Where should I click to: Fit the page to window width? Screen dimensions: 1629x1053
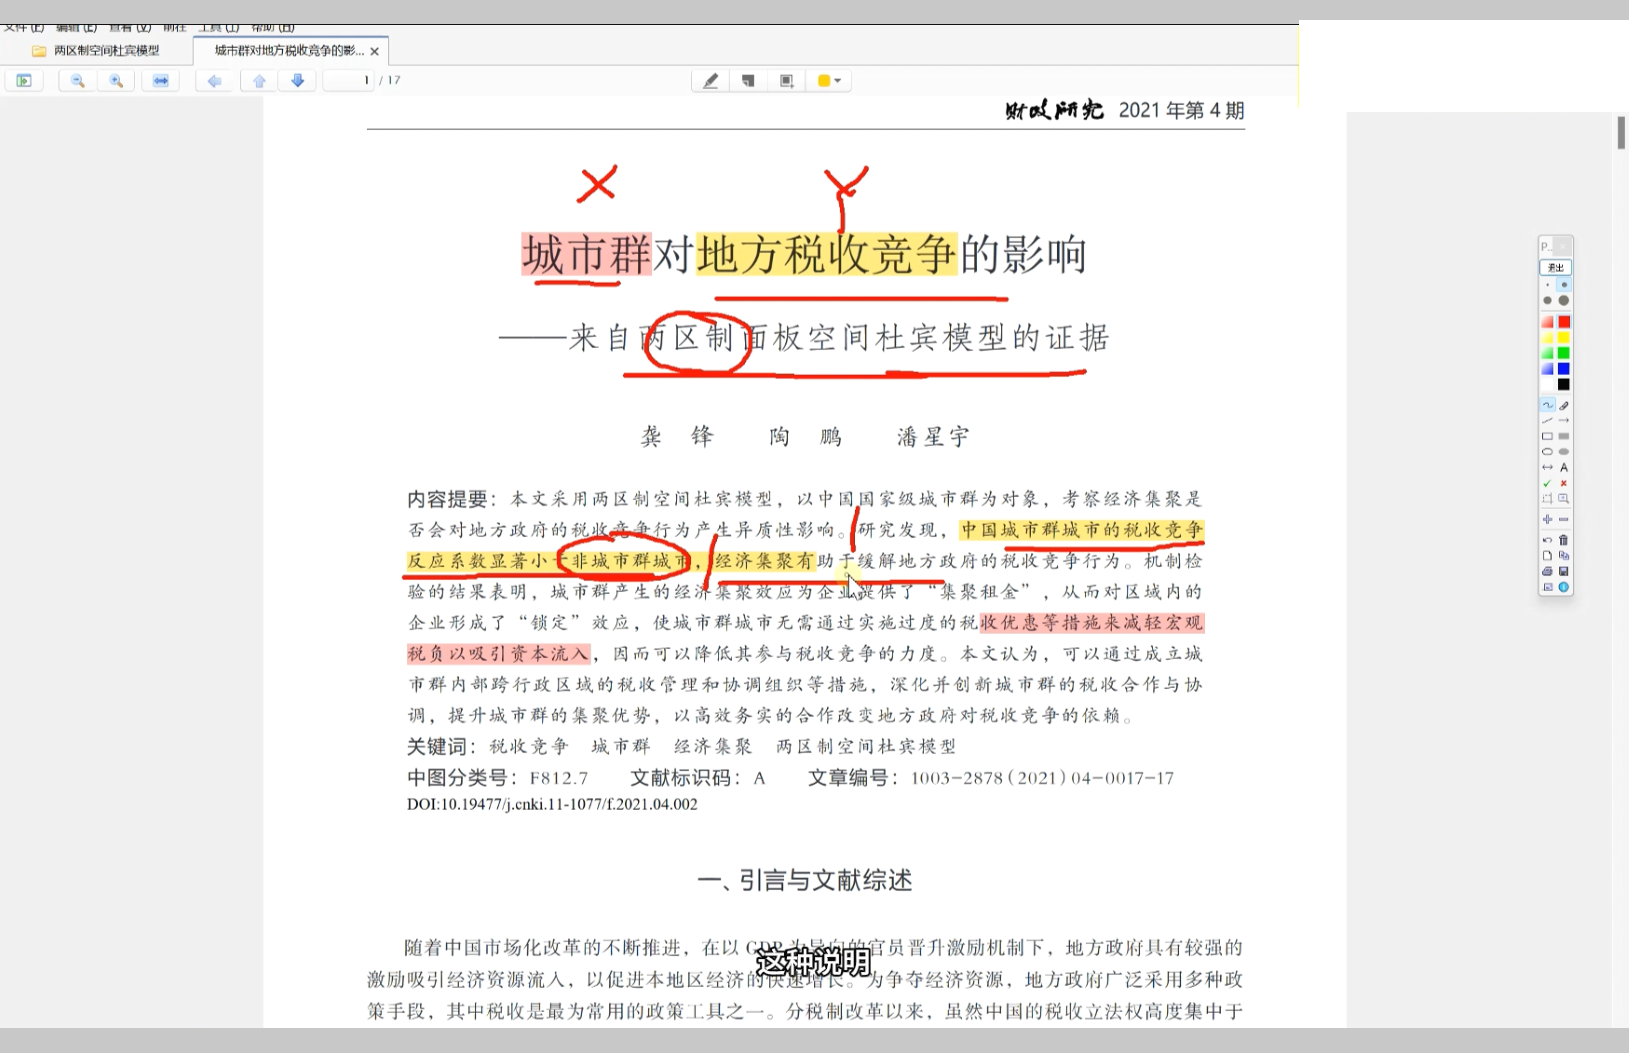160,81
